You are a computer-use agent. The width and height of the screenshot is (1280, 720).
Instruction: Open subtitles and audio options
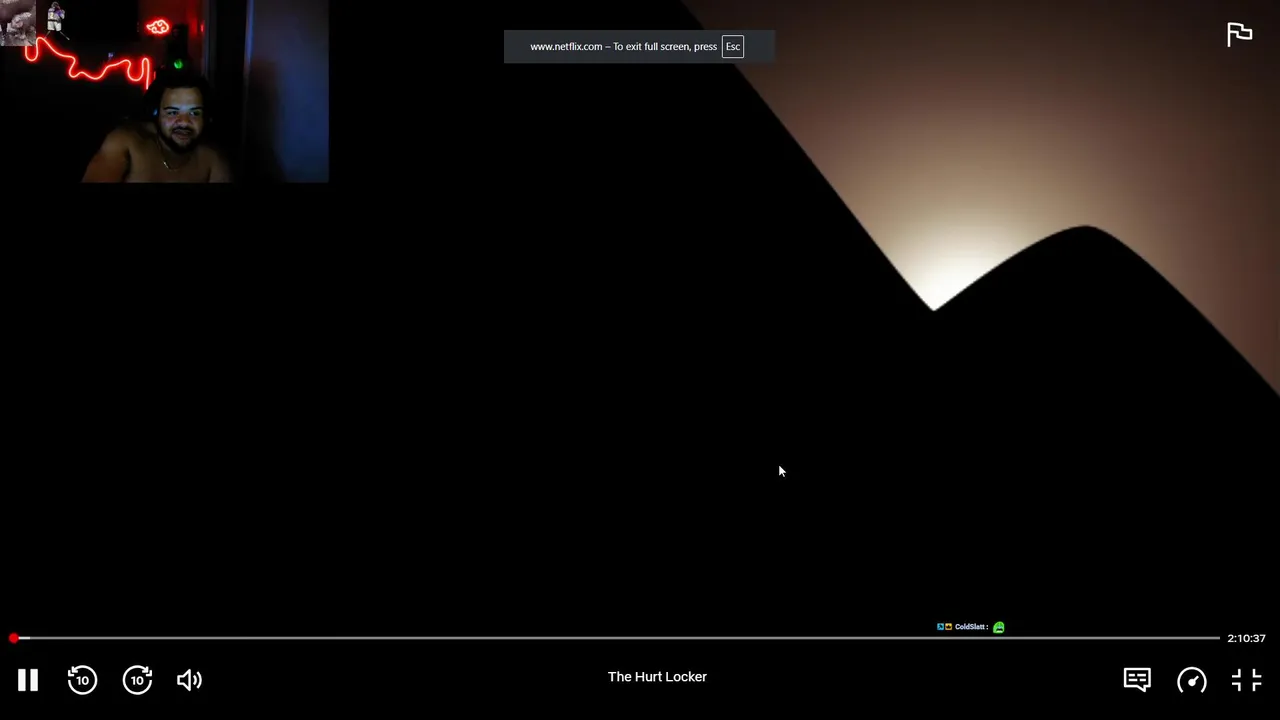point(1137,680)
